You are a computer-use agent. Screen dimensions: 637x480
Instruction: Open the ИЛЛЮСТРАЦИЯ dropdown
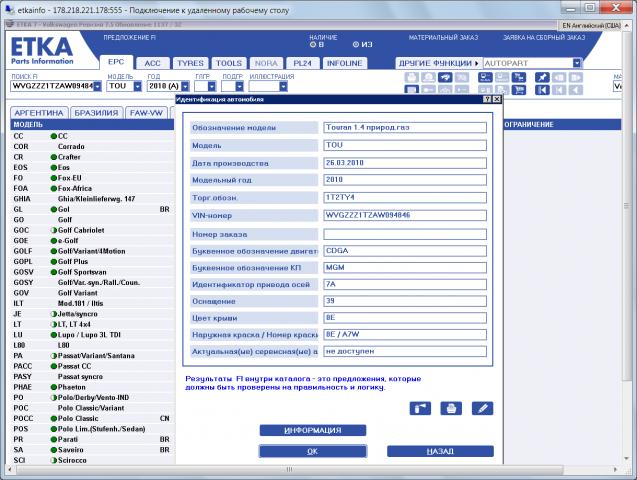tap(284, 86)
